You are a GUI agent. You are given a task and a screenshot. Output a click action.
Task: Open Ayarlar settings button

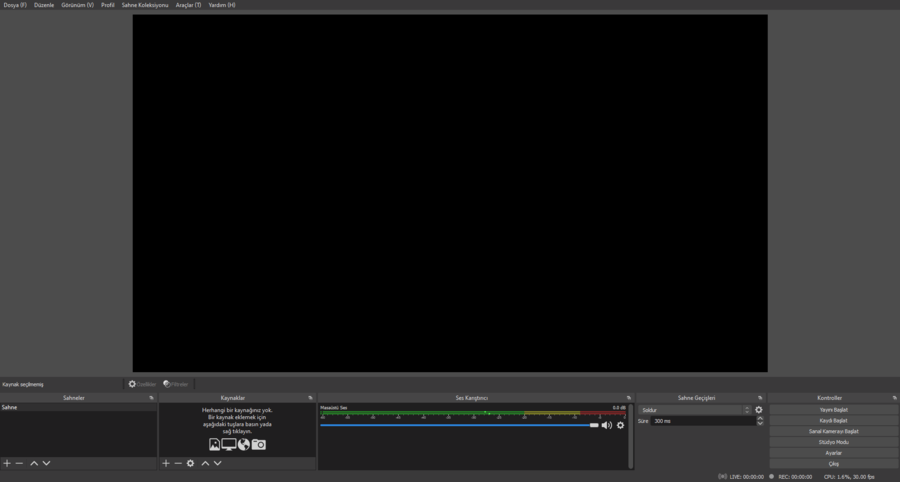coord(833,453)
